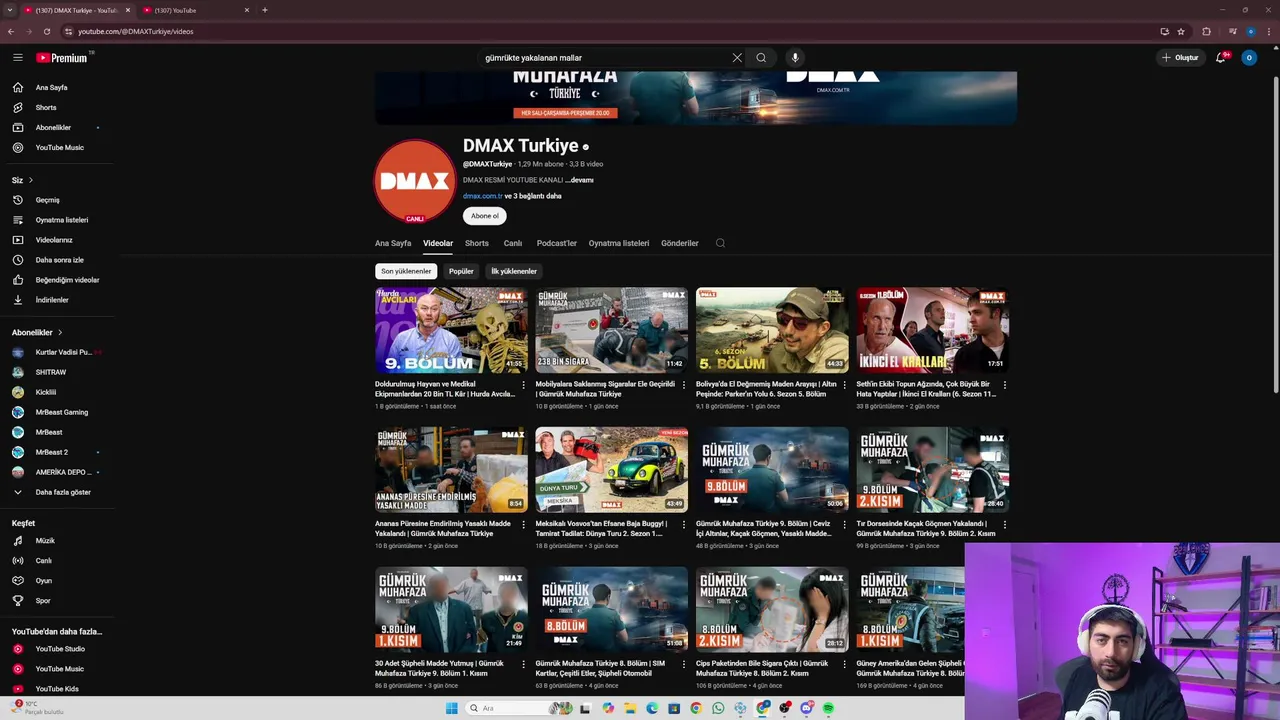Subscribe with Abone ol button
Screen dimensions: 1280x720
(485, 216)
